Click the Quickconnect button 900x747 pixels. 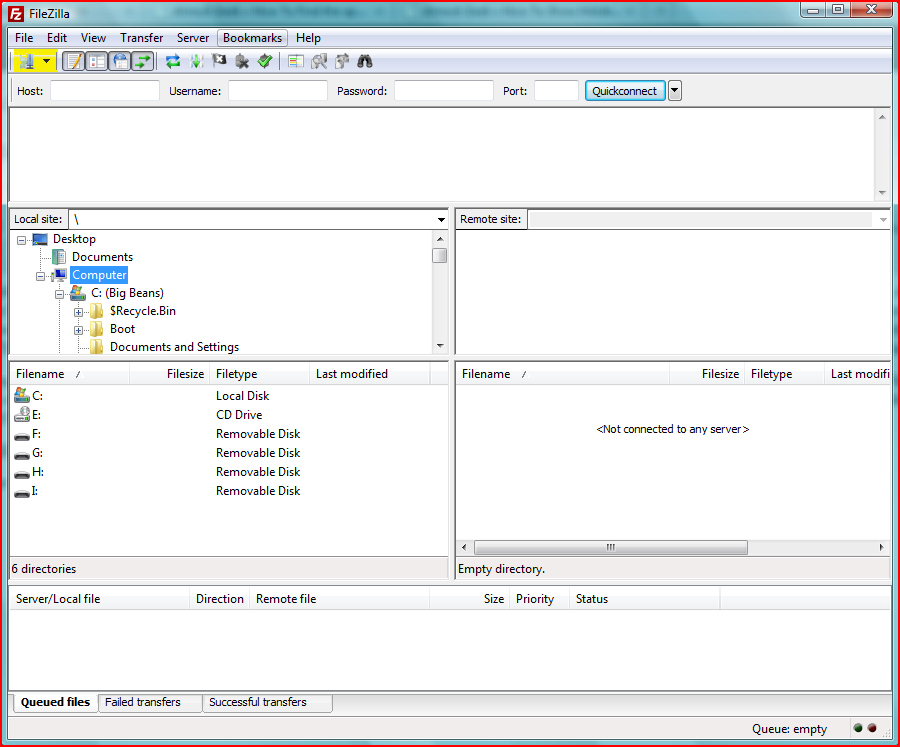(624, 91)
